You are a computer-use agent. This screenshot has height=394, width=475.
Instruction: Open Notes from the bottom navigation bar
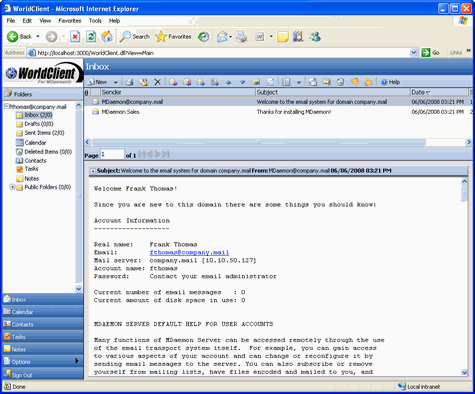43,349
